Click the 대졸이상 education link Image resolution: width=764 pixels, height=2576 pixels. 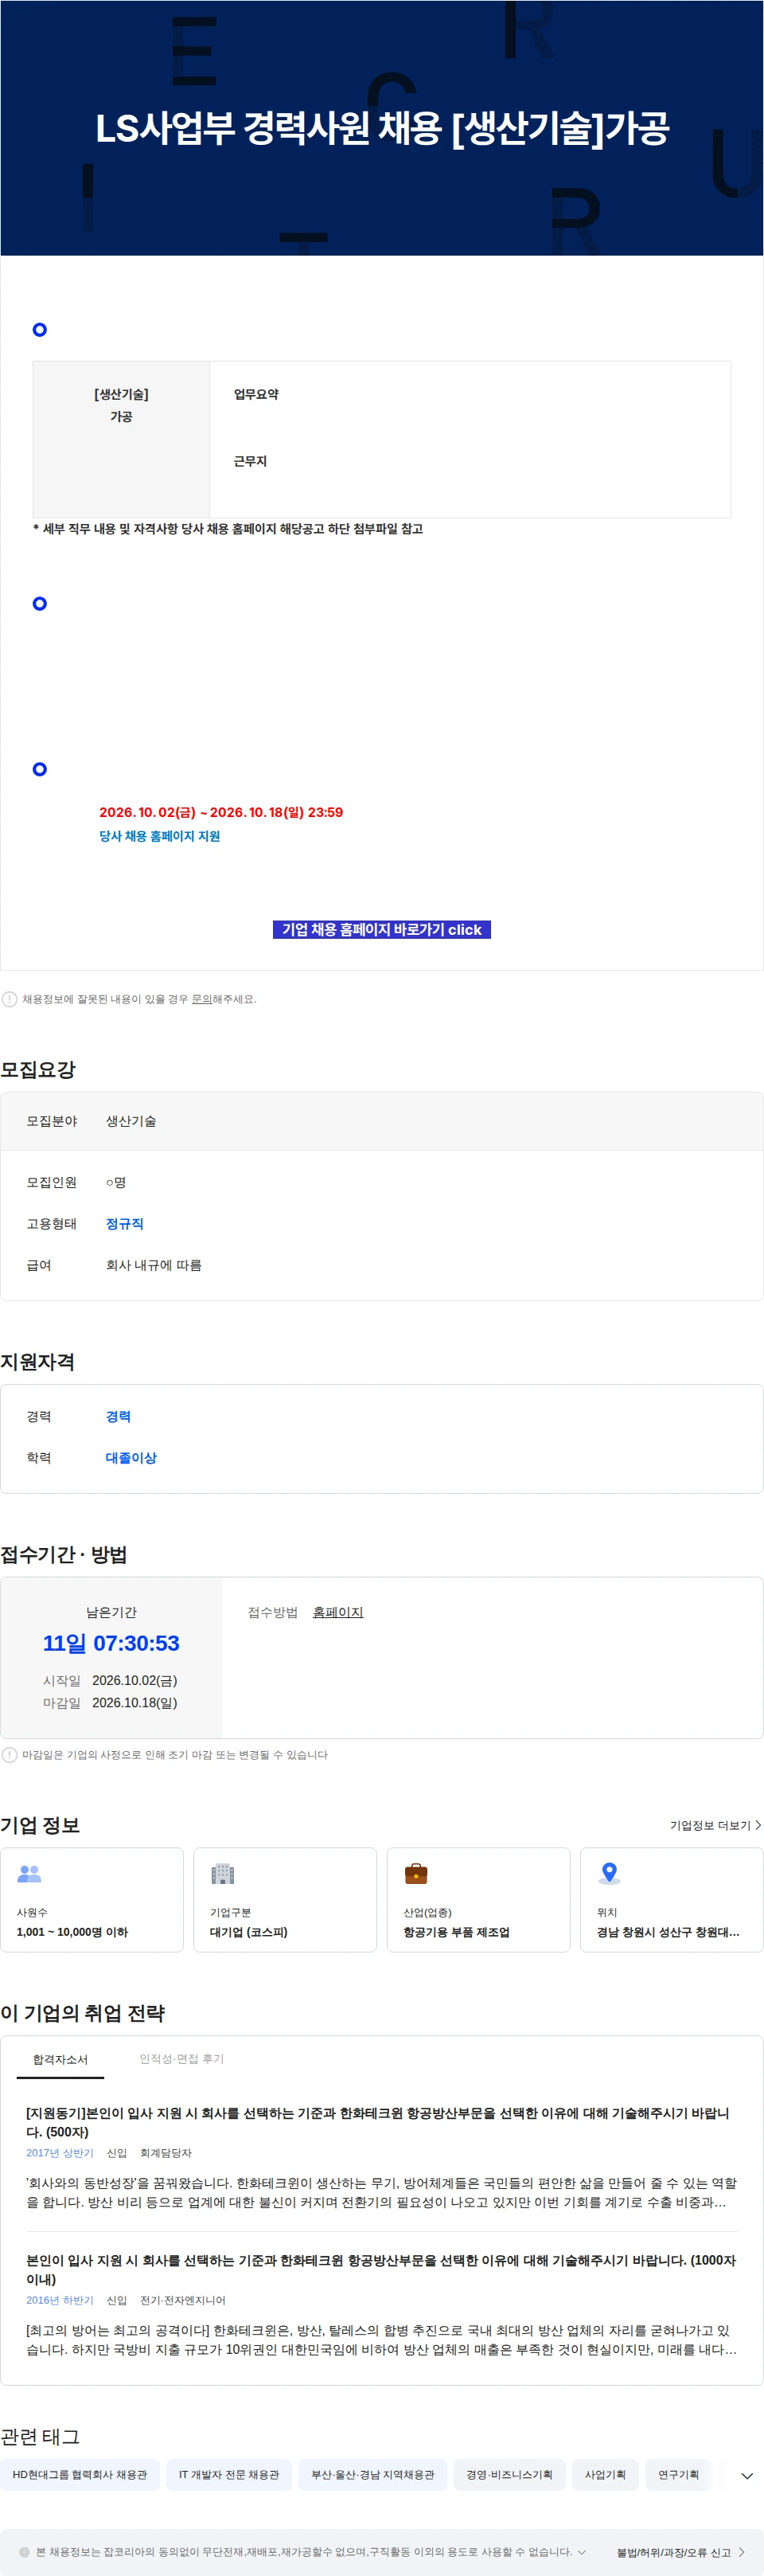click(131, 1458)
